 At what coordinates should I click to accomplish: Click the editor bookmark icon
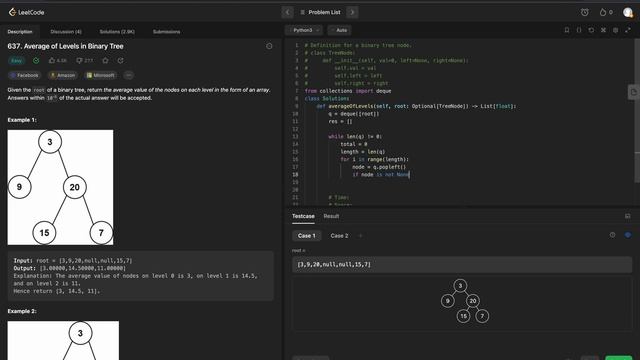567,30
